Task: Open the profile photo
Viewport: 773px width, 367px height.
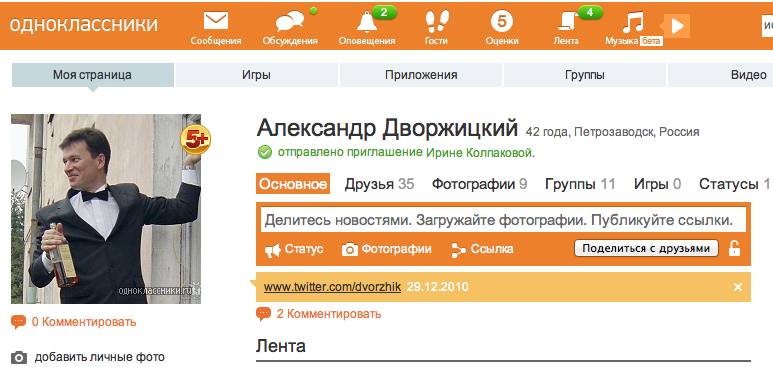Action: tap(106, 209)
